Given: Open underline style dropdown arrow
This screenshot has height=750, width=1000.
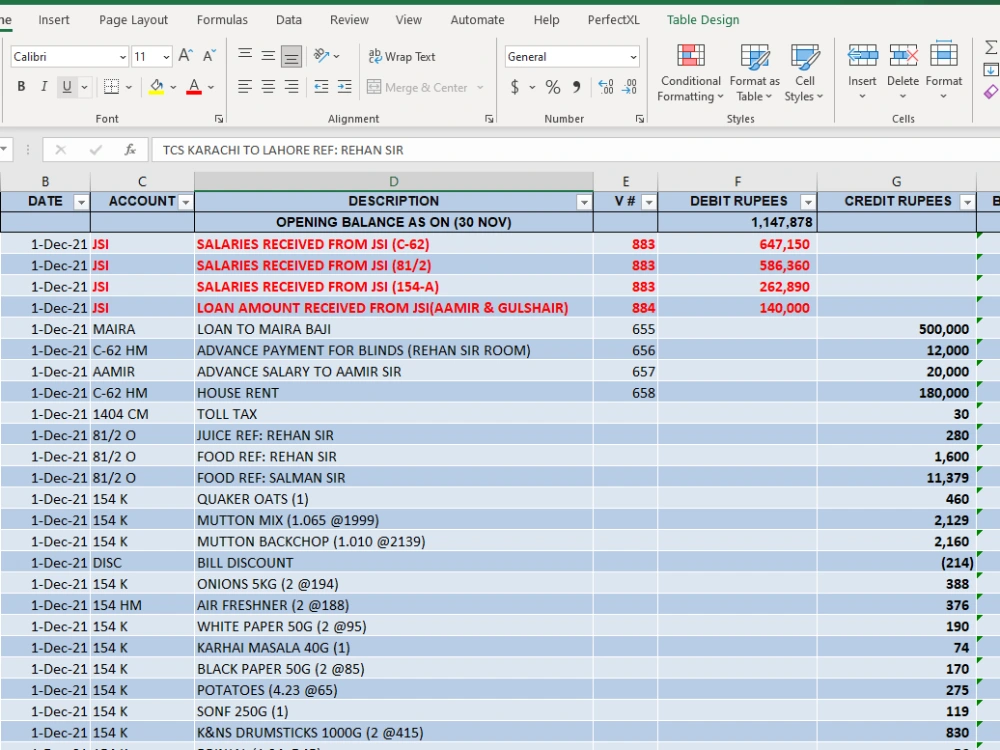Looking at the screenshot, I should point(84,87).
